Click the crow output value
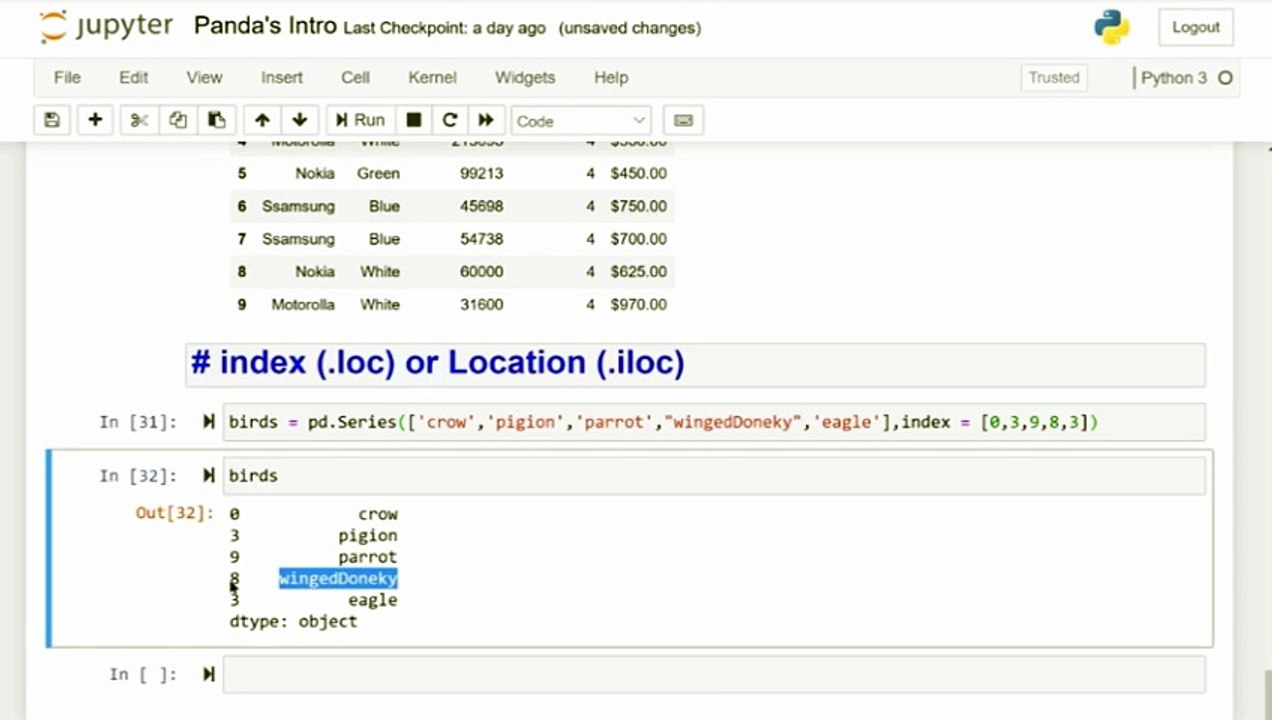Image resolution: width=1272 pixels, height=720 pixels. point(378,514)
